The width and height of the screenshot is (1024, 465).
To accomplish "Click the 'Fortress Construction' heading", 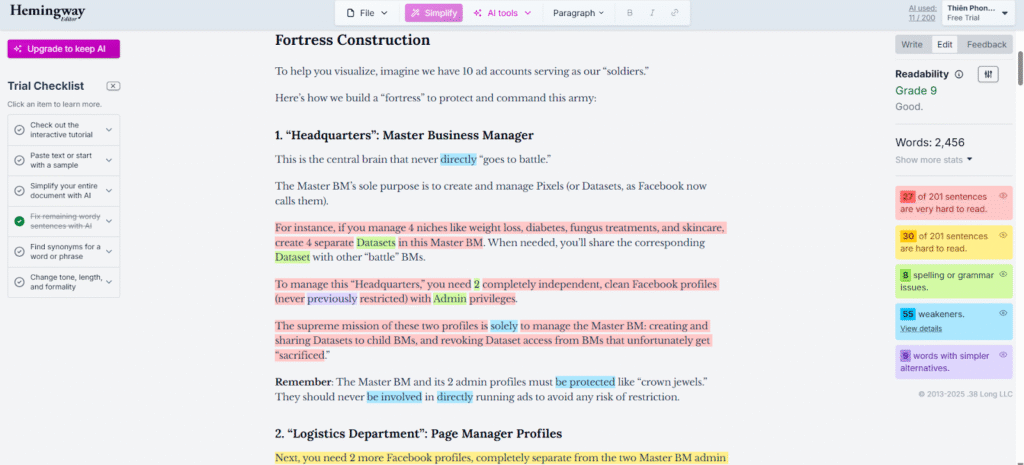I will [353, 40].
